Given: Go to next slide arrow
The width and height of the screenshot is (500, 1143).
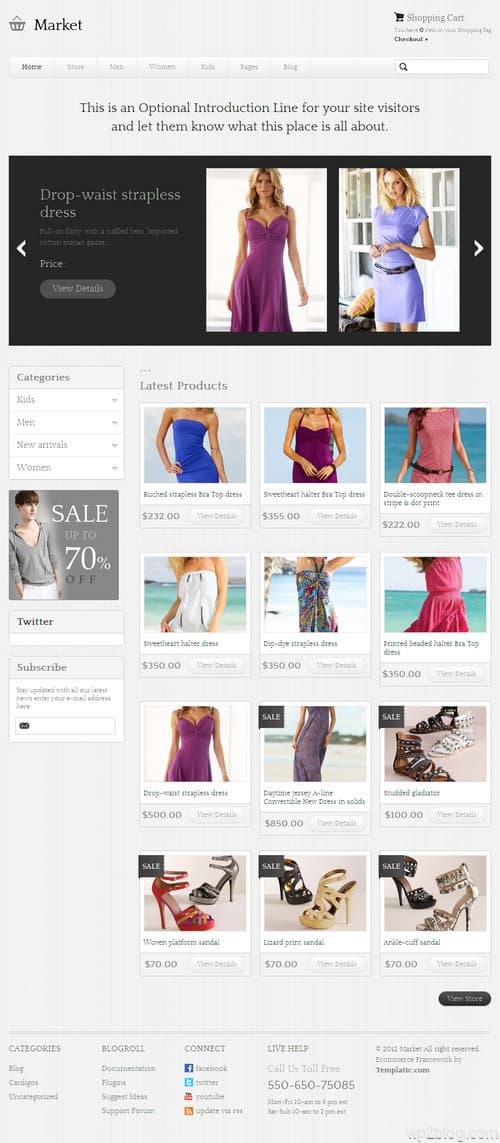Looking at the screenshot, I should tap(478, 249).
